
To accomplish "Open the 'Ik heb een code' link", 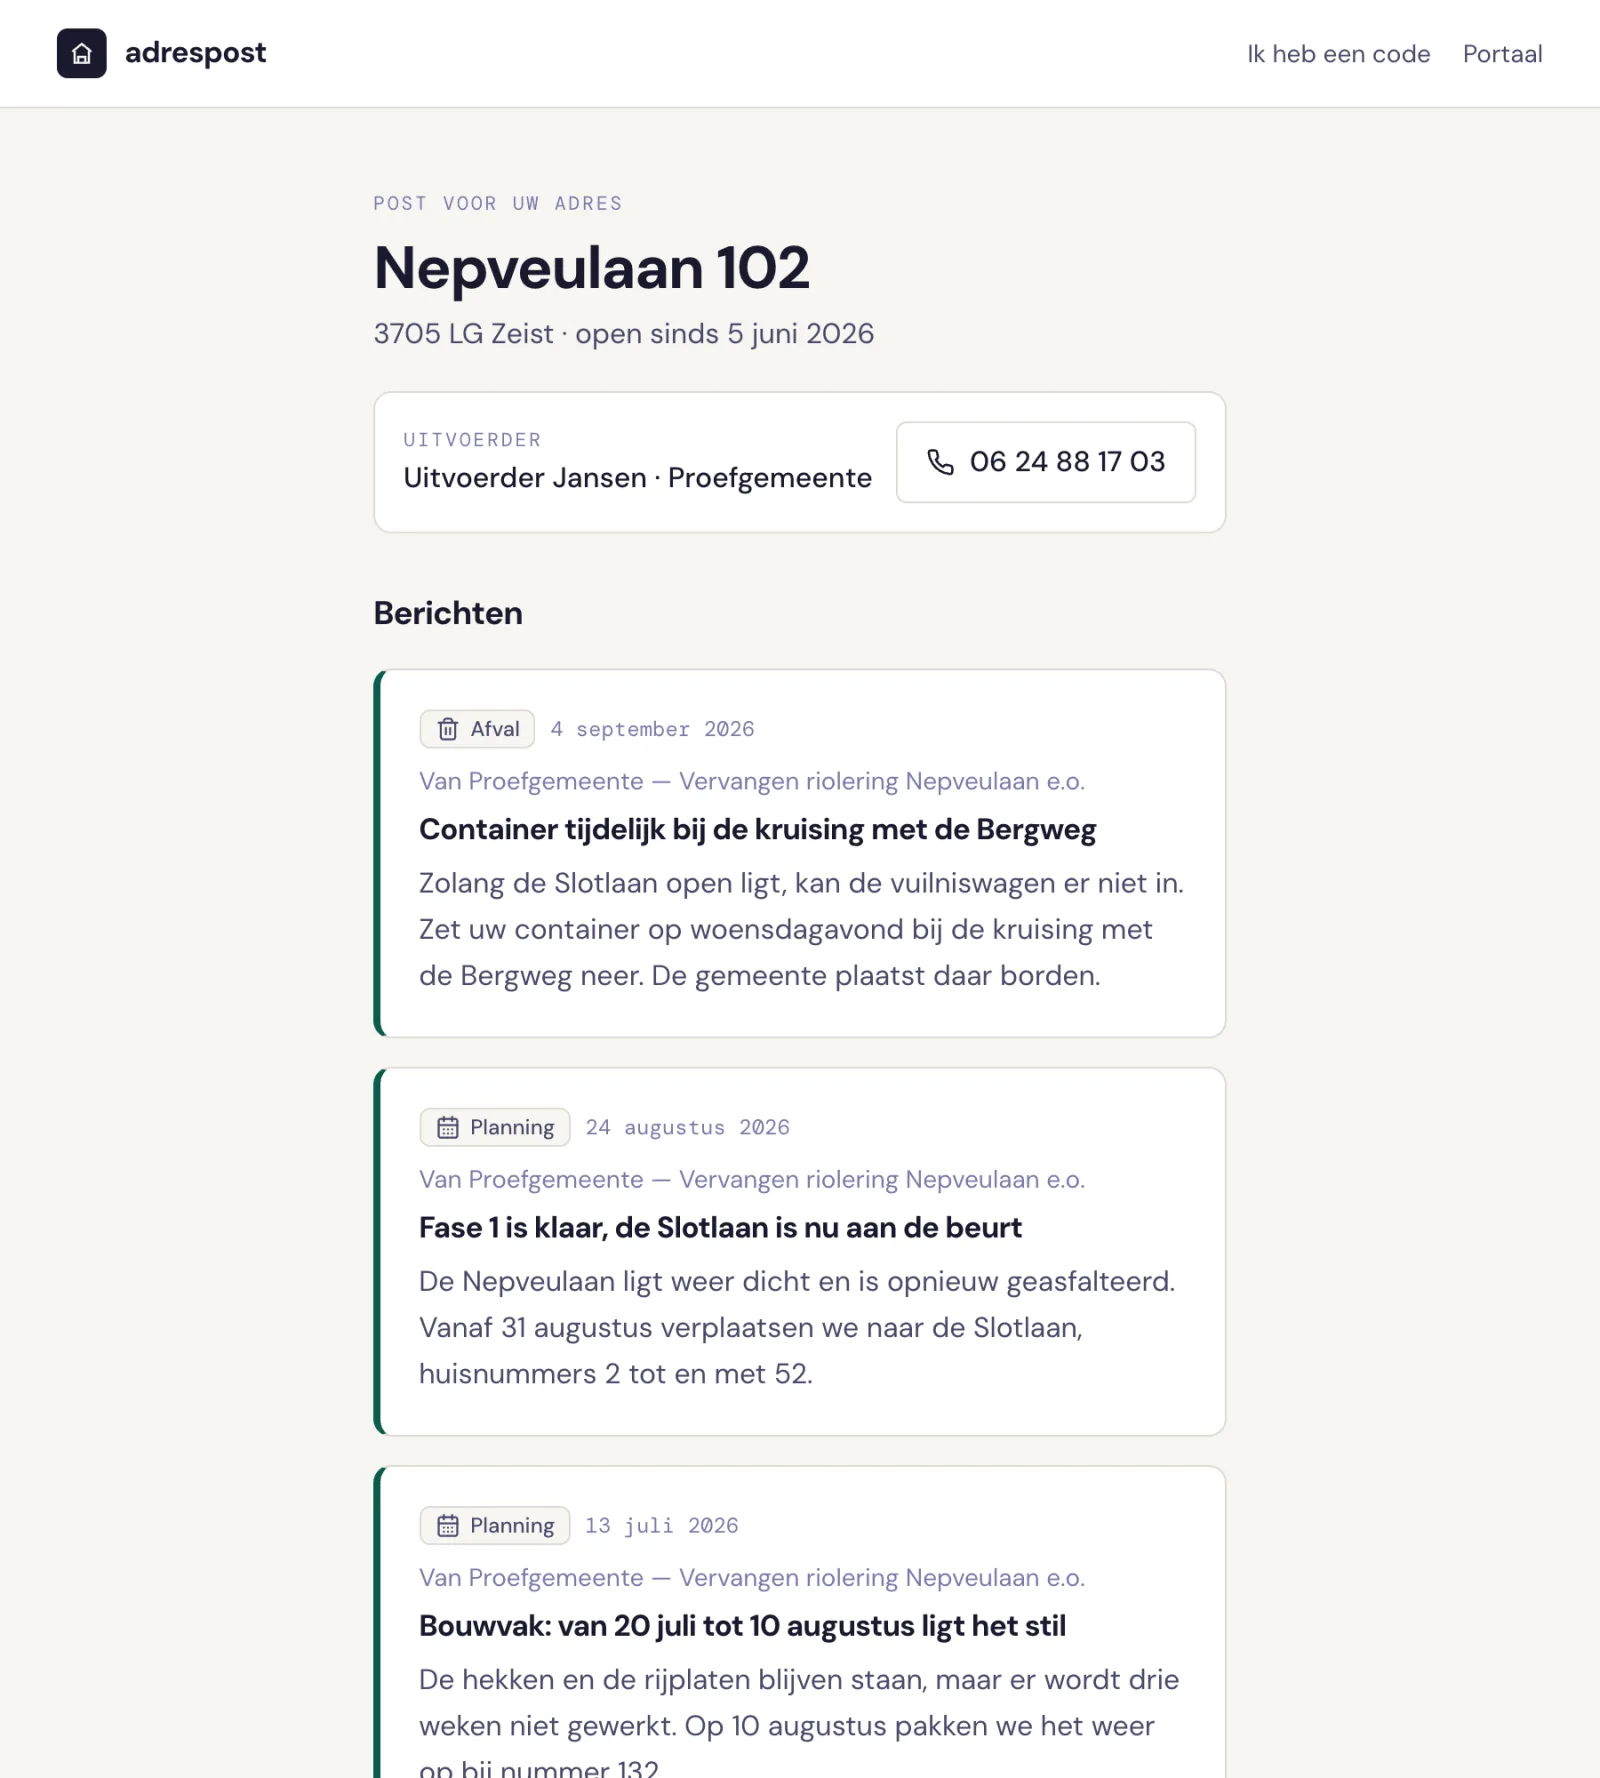I will click(1338, 54).
